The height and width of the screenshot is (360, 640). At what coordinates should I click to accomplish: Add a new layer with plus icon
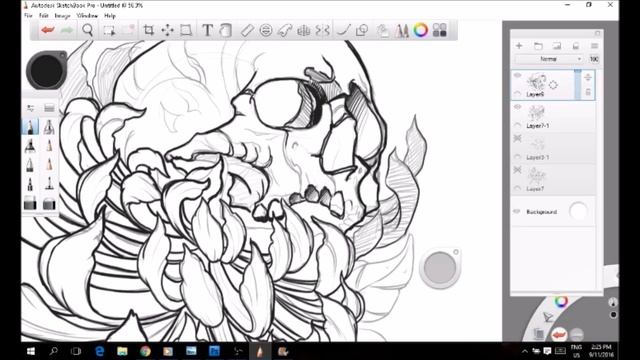(519, 46)
